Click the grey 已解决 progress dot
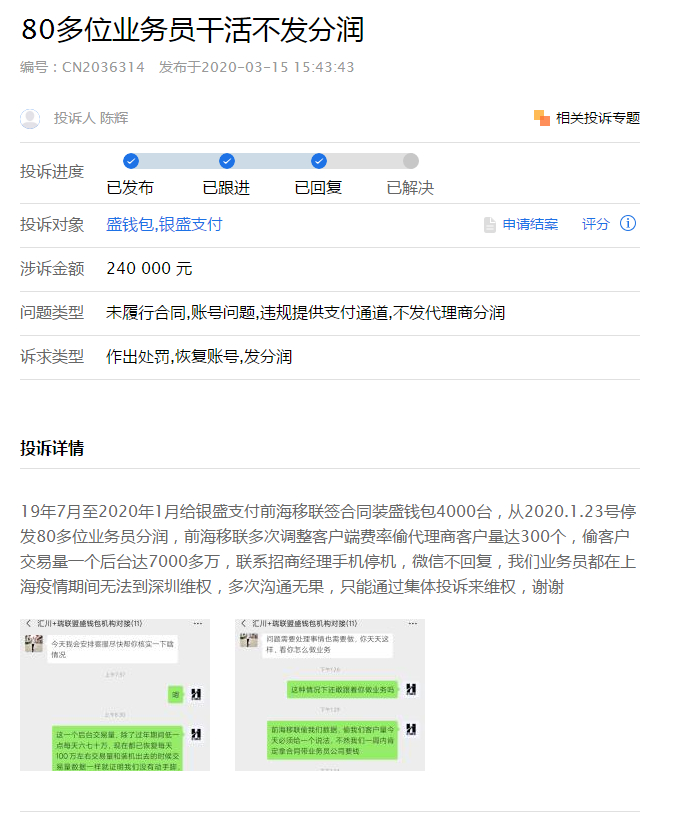This screenshot has width=699, height=815. point(411,161)
